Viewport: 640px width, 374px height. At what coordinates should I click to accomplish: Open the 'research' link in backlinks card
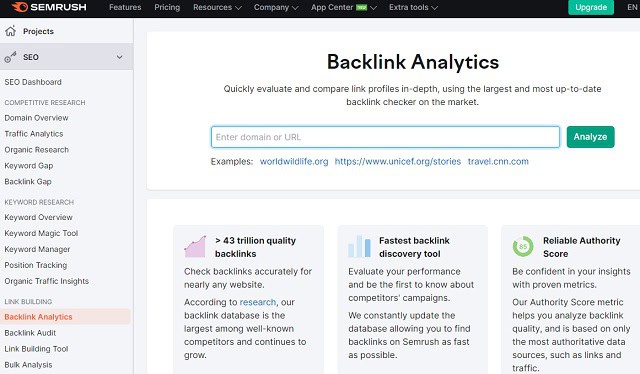(x=258, y=302)
